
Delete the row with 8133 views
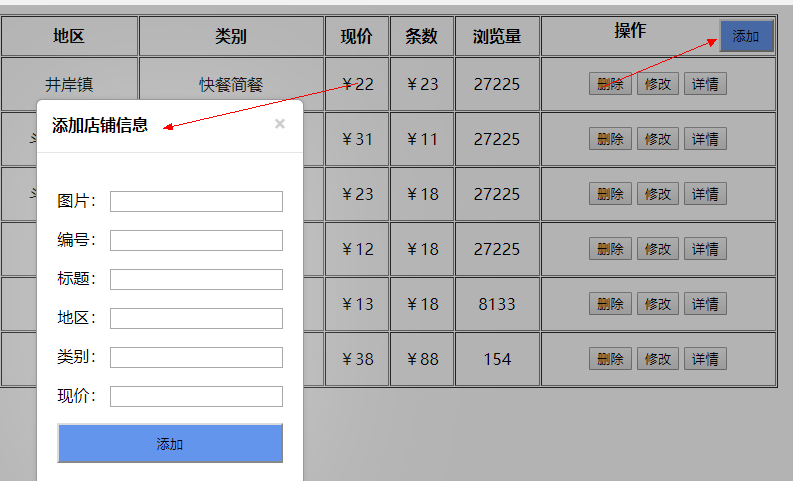pos(610,303)
